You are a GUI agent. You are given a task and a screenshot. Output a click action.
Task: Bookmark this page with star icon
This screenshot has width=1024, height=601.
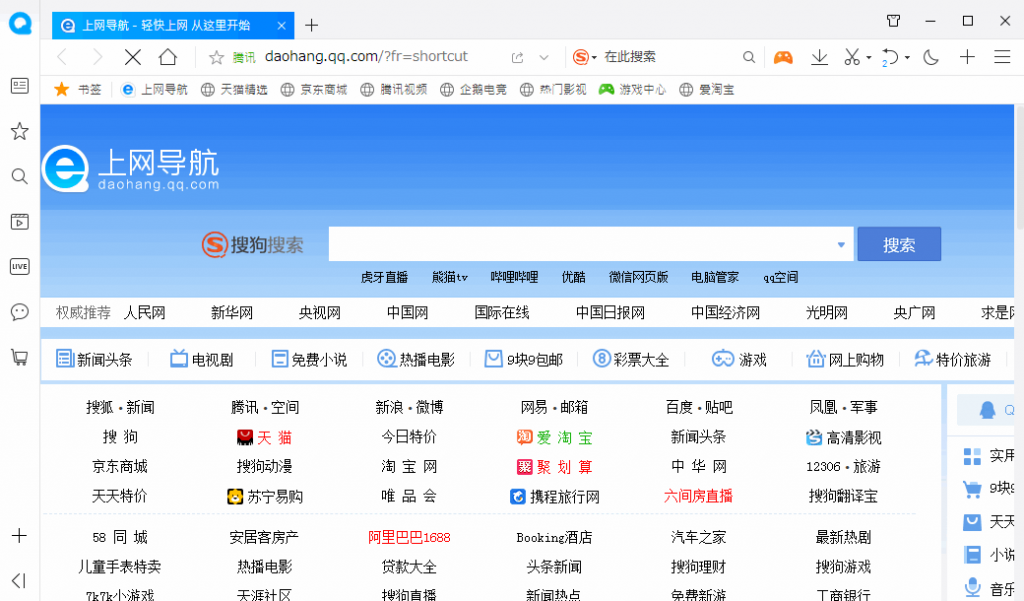click(216, 57)
